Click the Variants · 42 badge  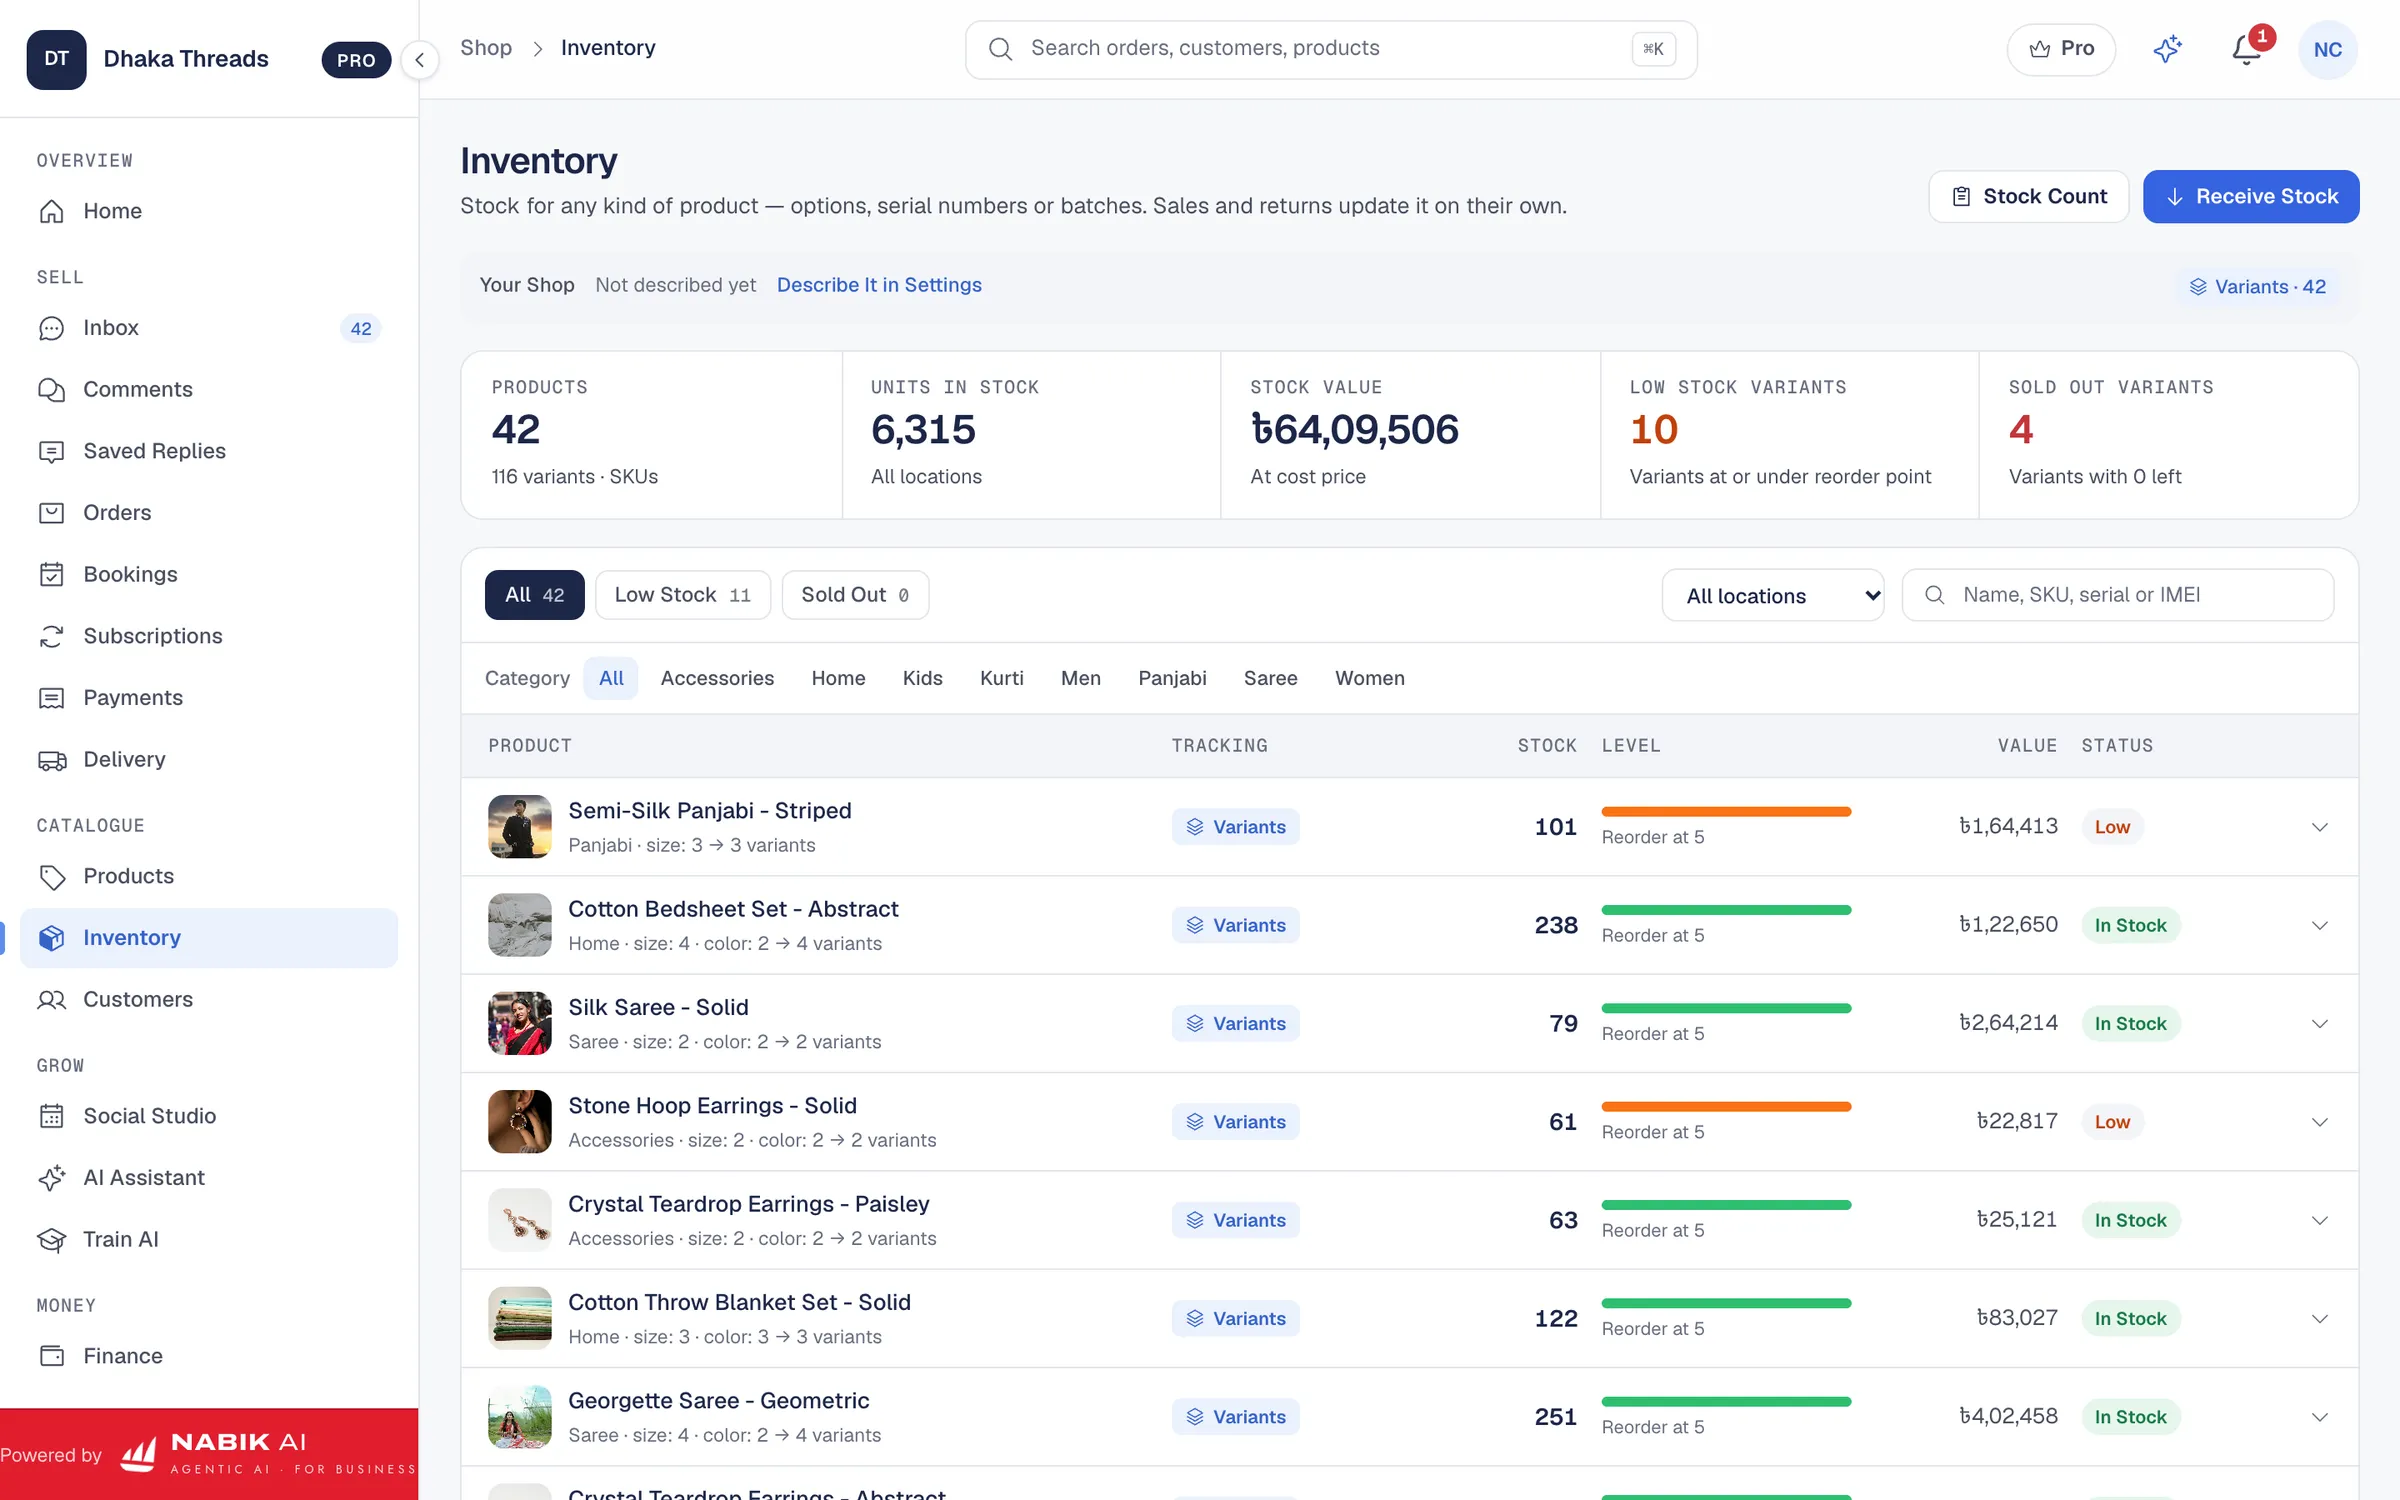click(2257, 287)
